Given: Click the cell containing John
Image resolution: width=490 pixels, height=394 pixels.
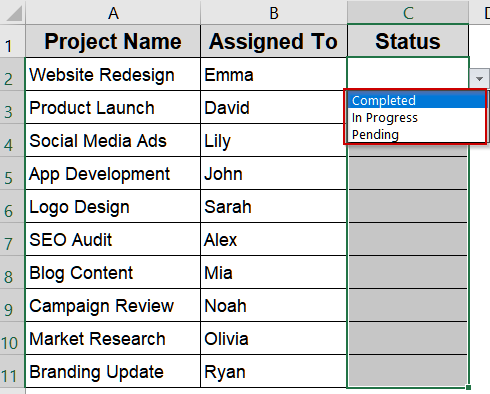Looking at the screenshot, I should (x=274, y=173).
